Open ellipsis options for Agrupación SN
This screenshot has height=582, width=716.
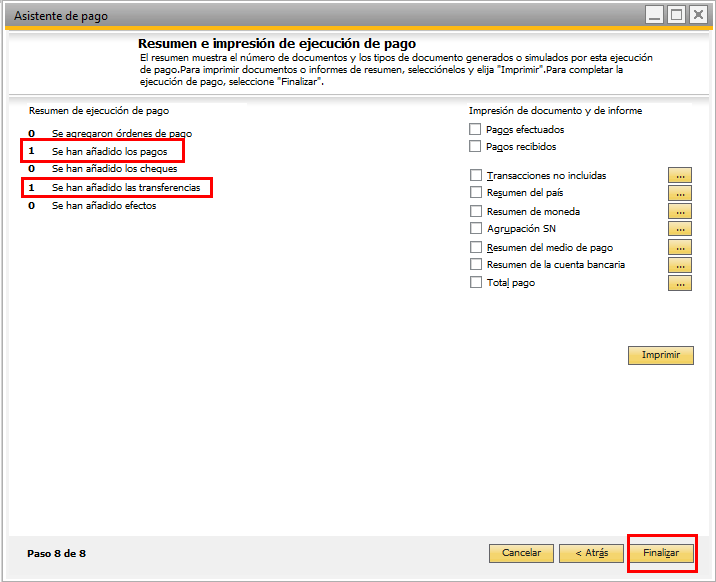coord(680,229)
